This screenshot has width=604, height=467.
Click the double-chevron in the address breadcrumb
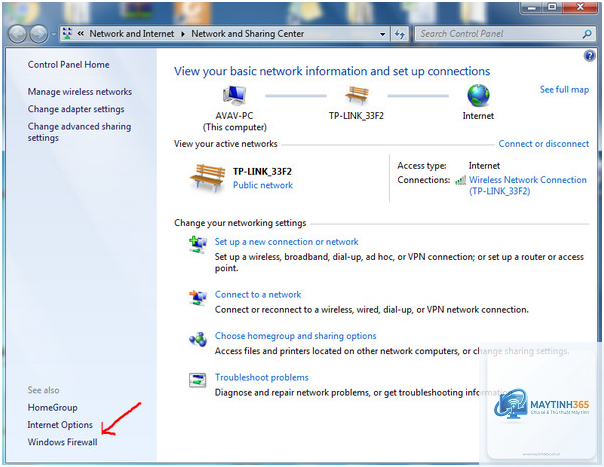pyautogui.click(x=81, y=34)
